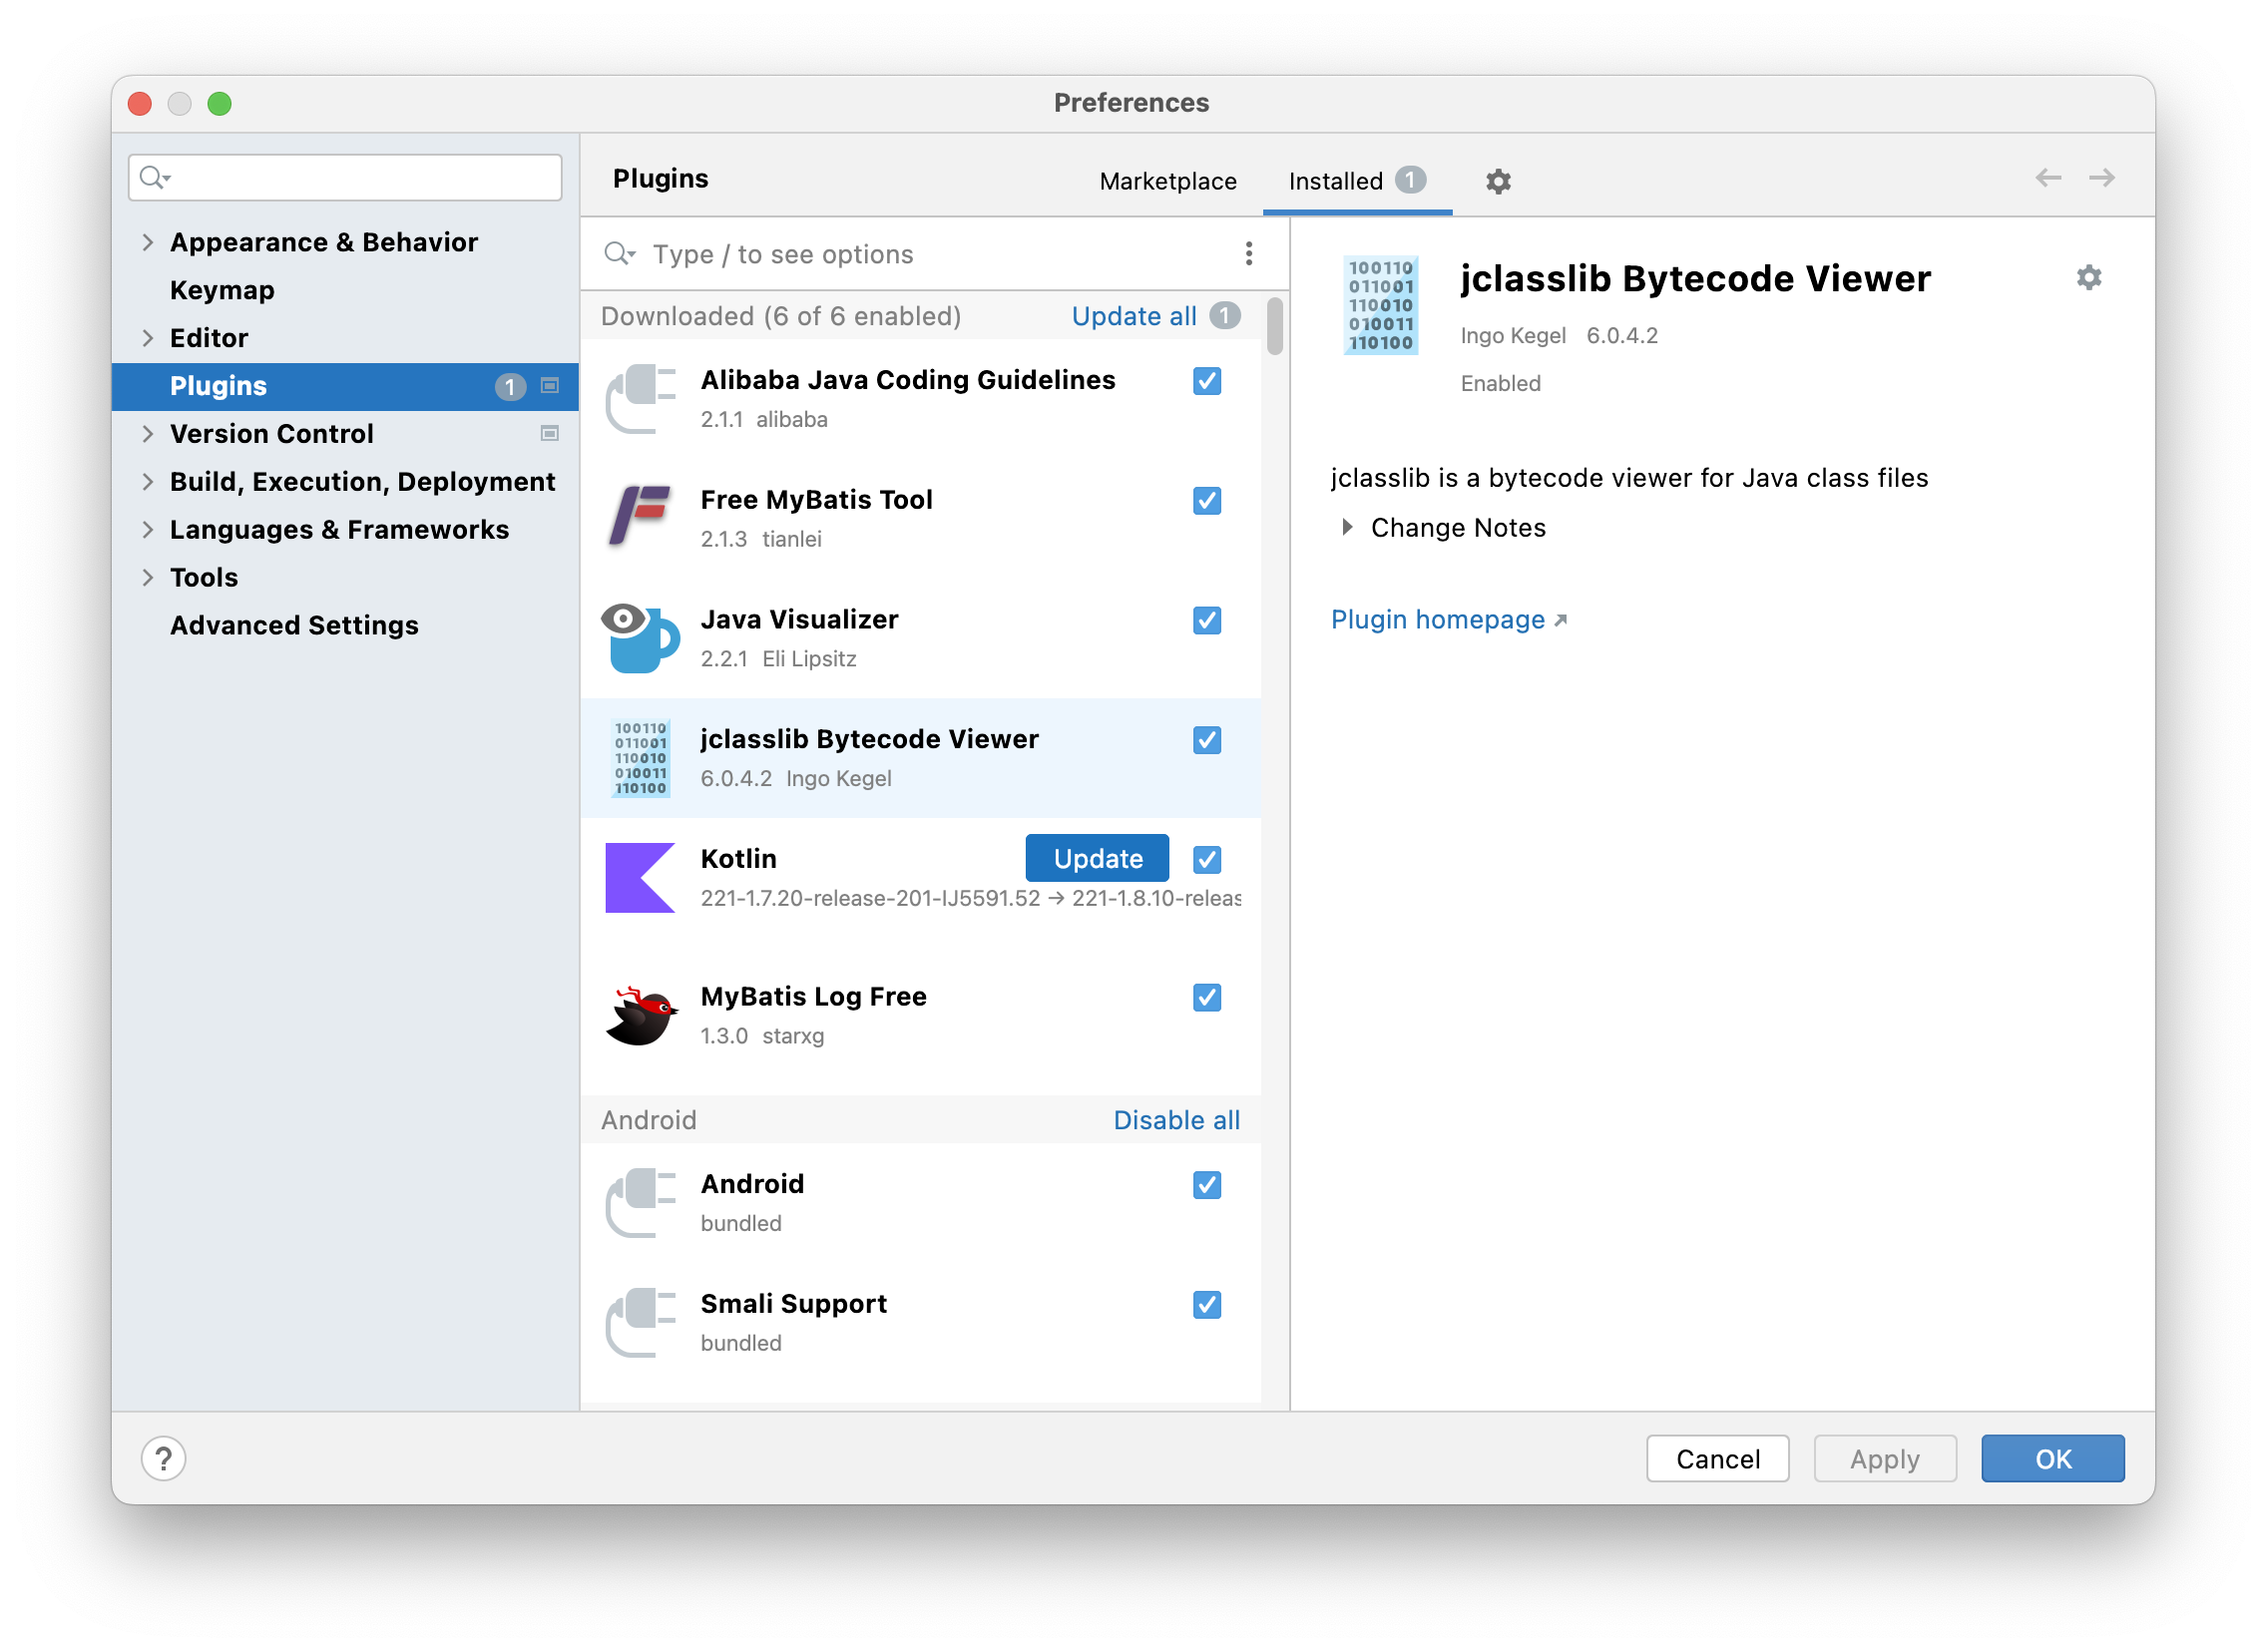Click Update all link

click(1133, 316)
